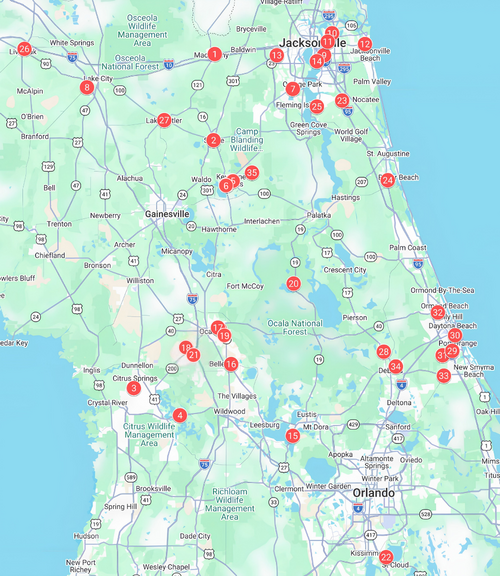The width and height of the screenshot is (500, 576).
Task: Select marker 28 north of DeLand
Action: coord(384,352)
